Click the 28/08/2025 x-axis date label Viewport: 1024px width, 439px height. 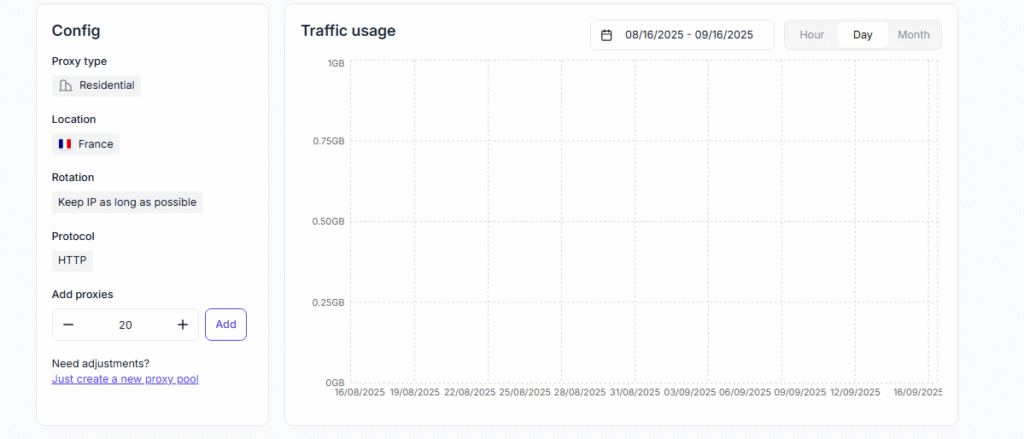(580, 393)
